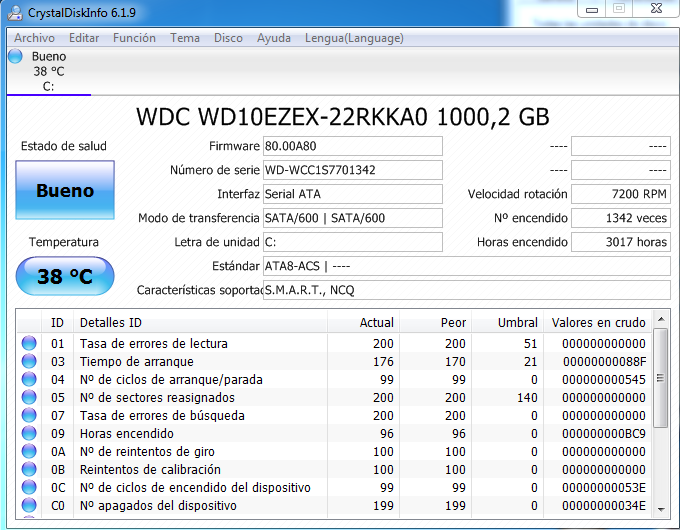
Task: Click raw value 0000000088F
Action: 605,362
